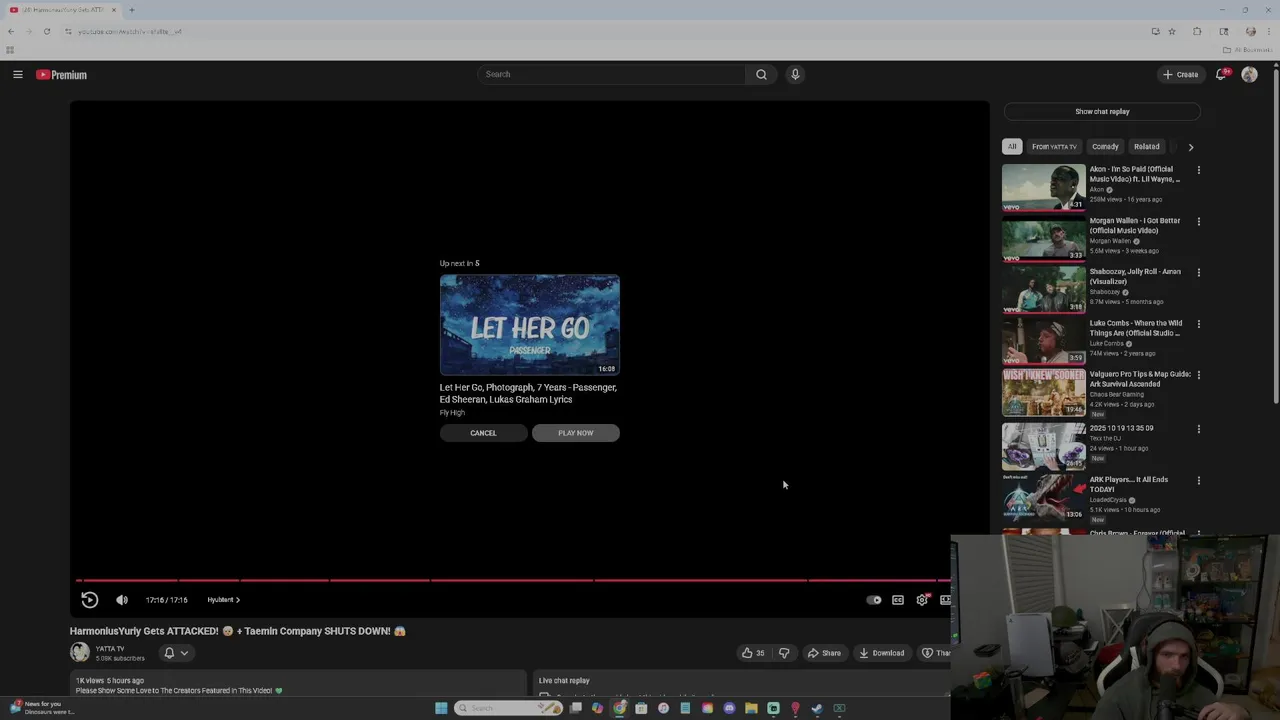1280x720 pixels.
Task: Click the video progress bar
Action: [x=512, y=580]
